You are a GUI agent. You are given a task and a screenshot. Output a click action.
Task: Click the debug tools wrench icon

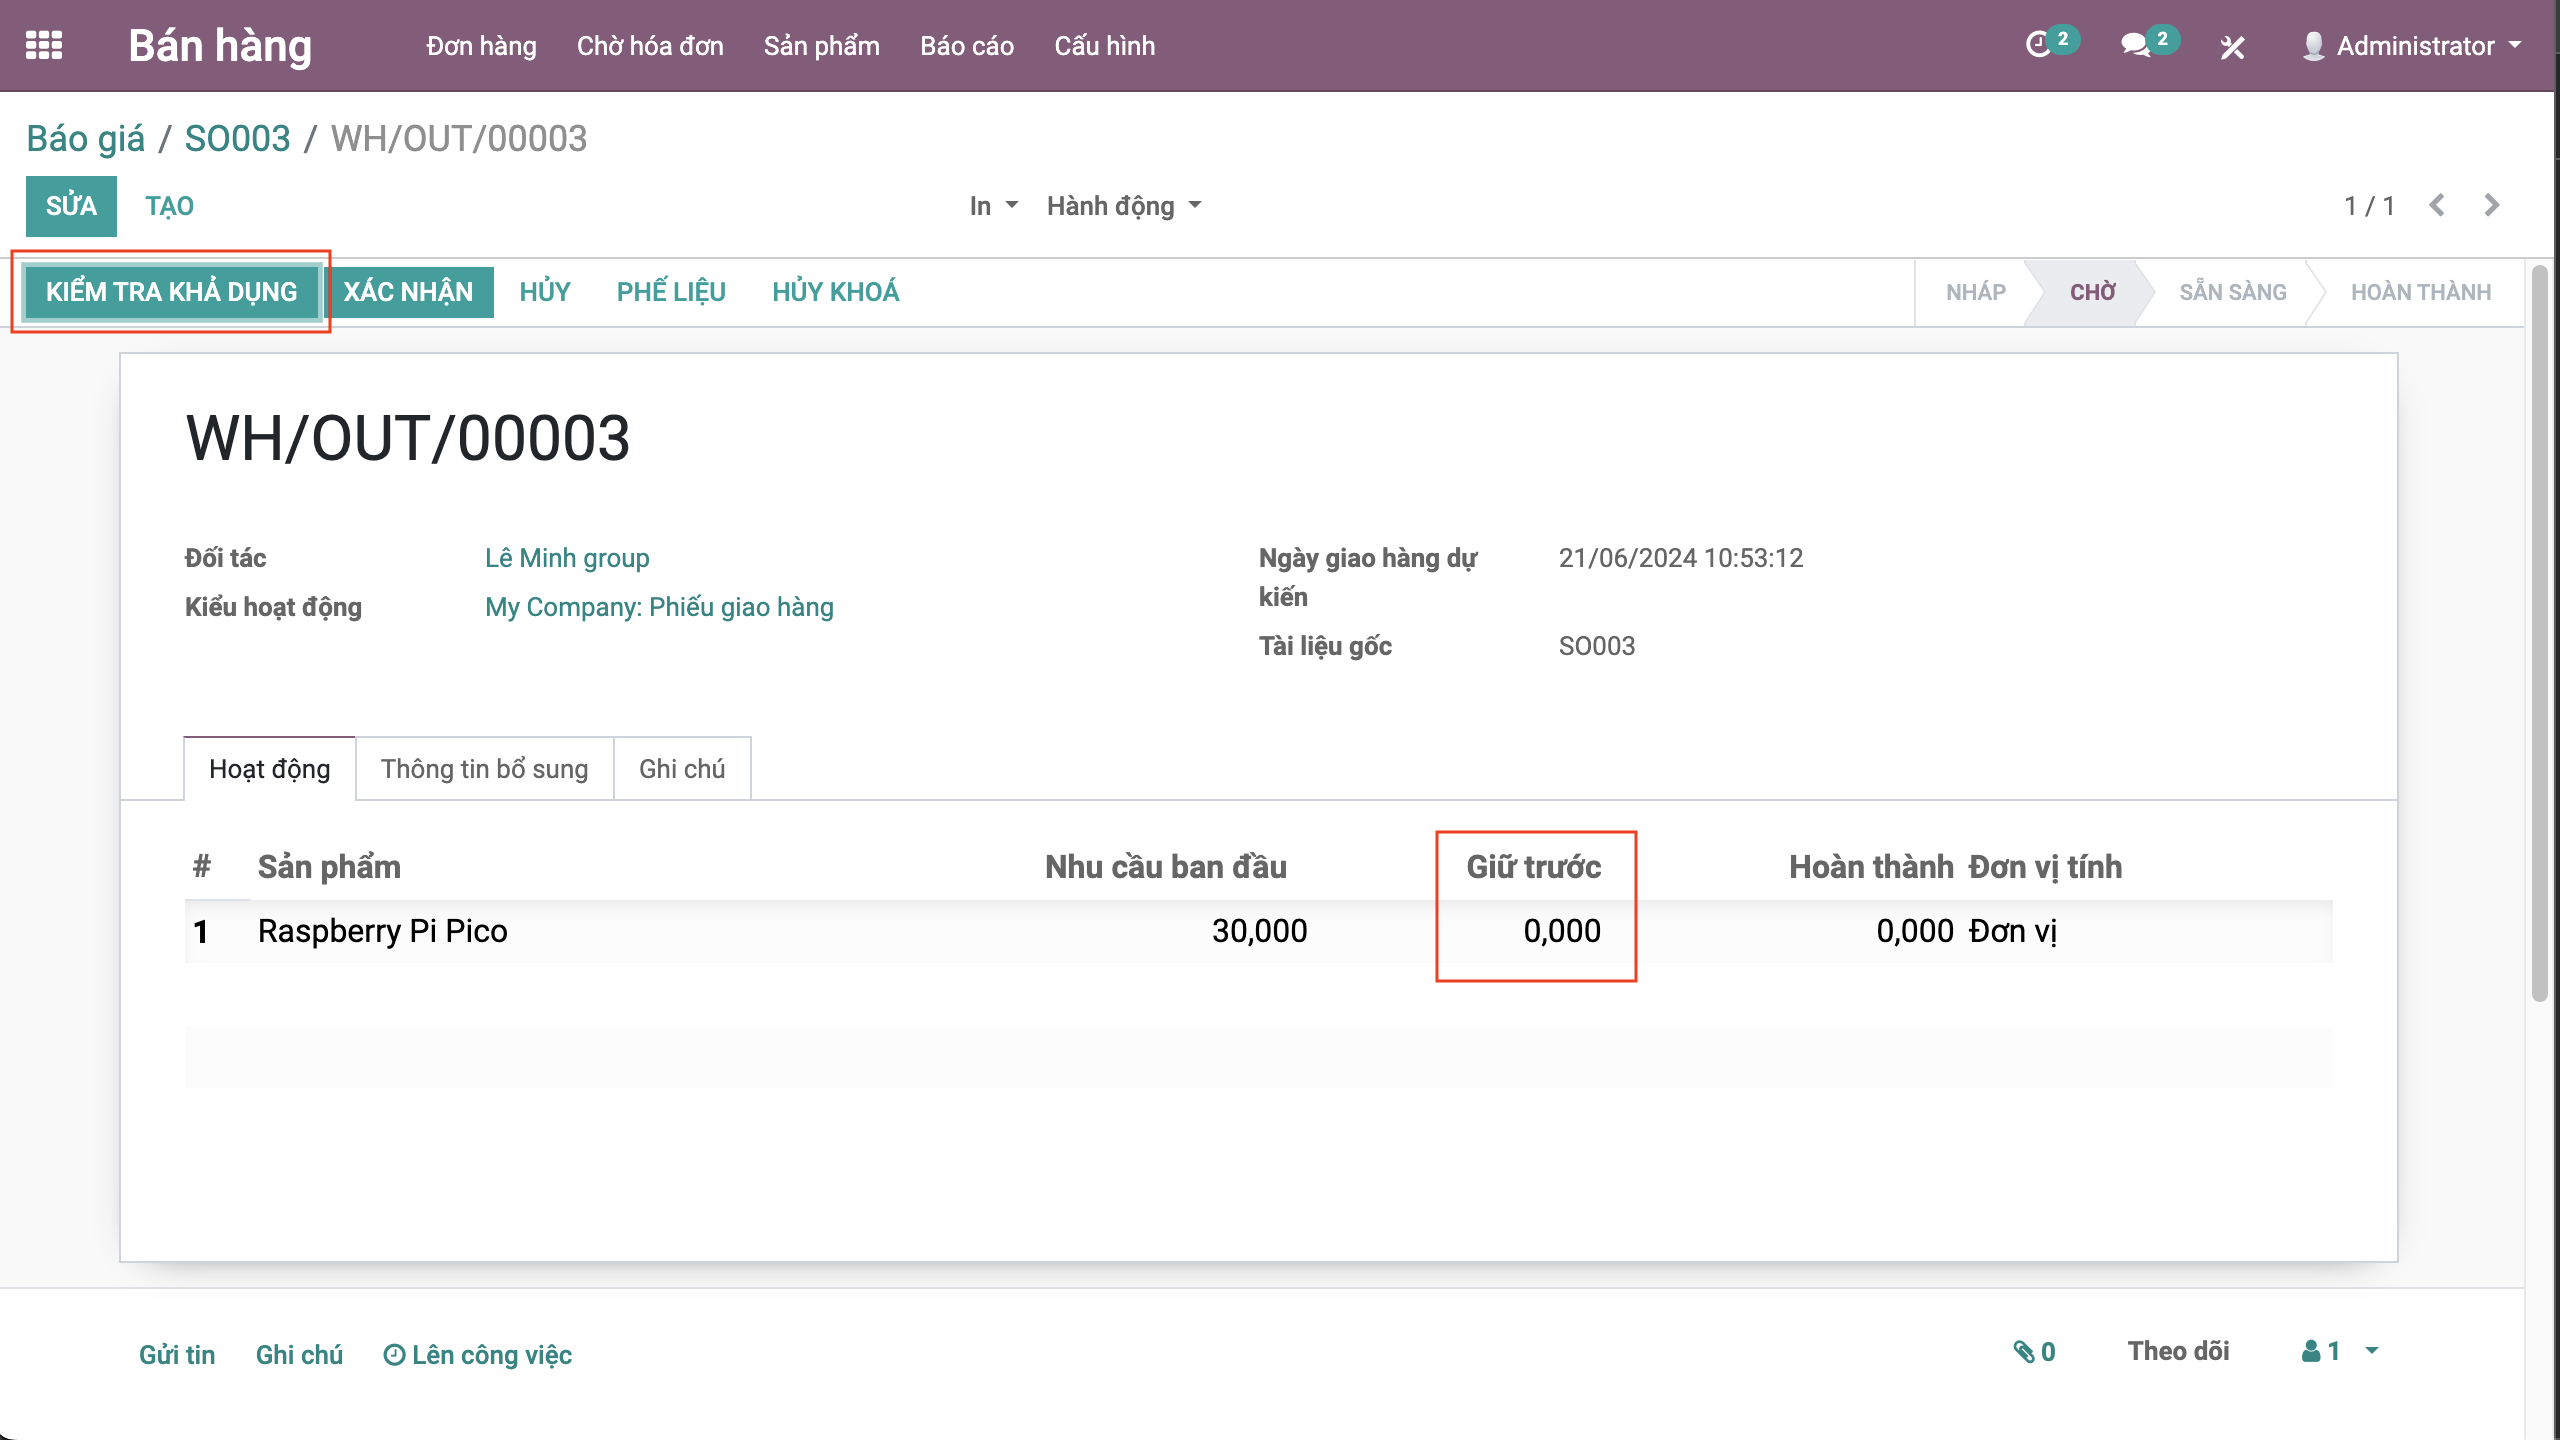coord(2232,47)
